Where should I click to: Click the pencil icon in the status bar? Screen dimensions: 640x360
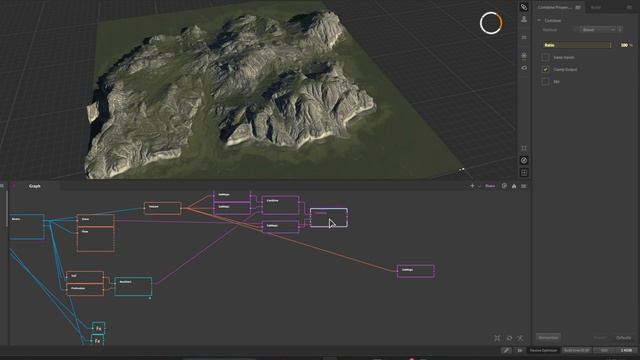coord(507,350)
